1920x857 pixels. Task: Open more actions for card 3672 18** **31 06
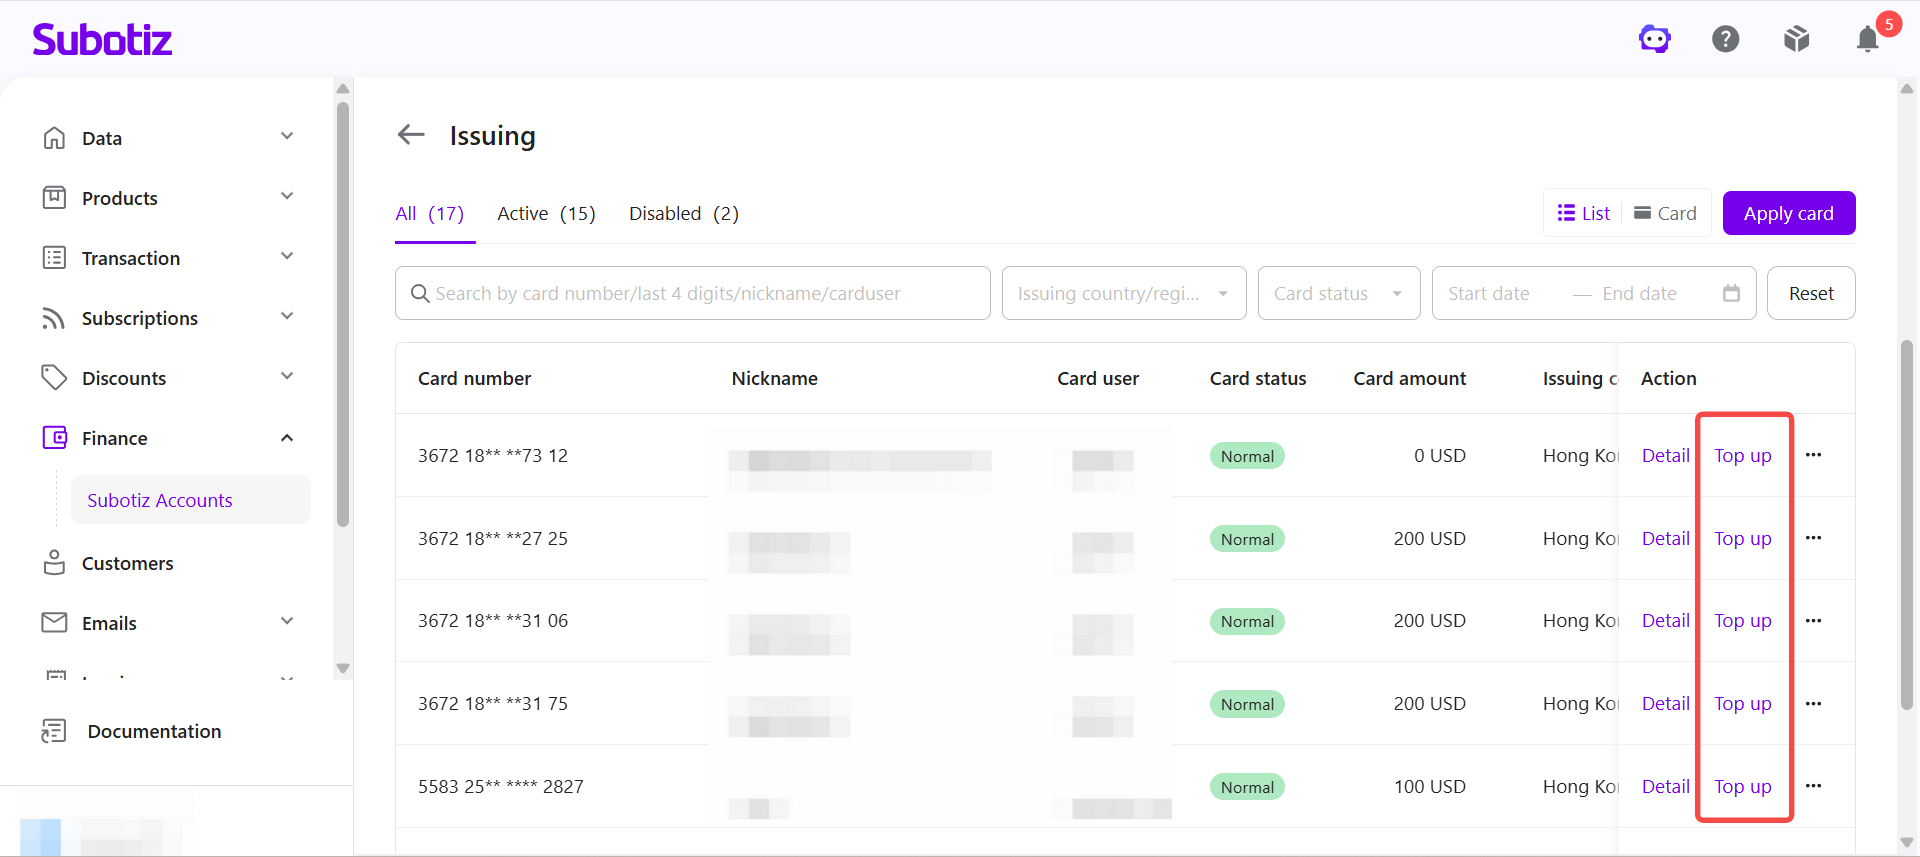point(1814,621)
